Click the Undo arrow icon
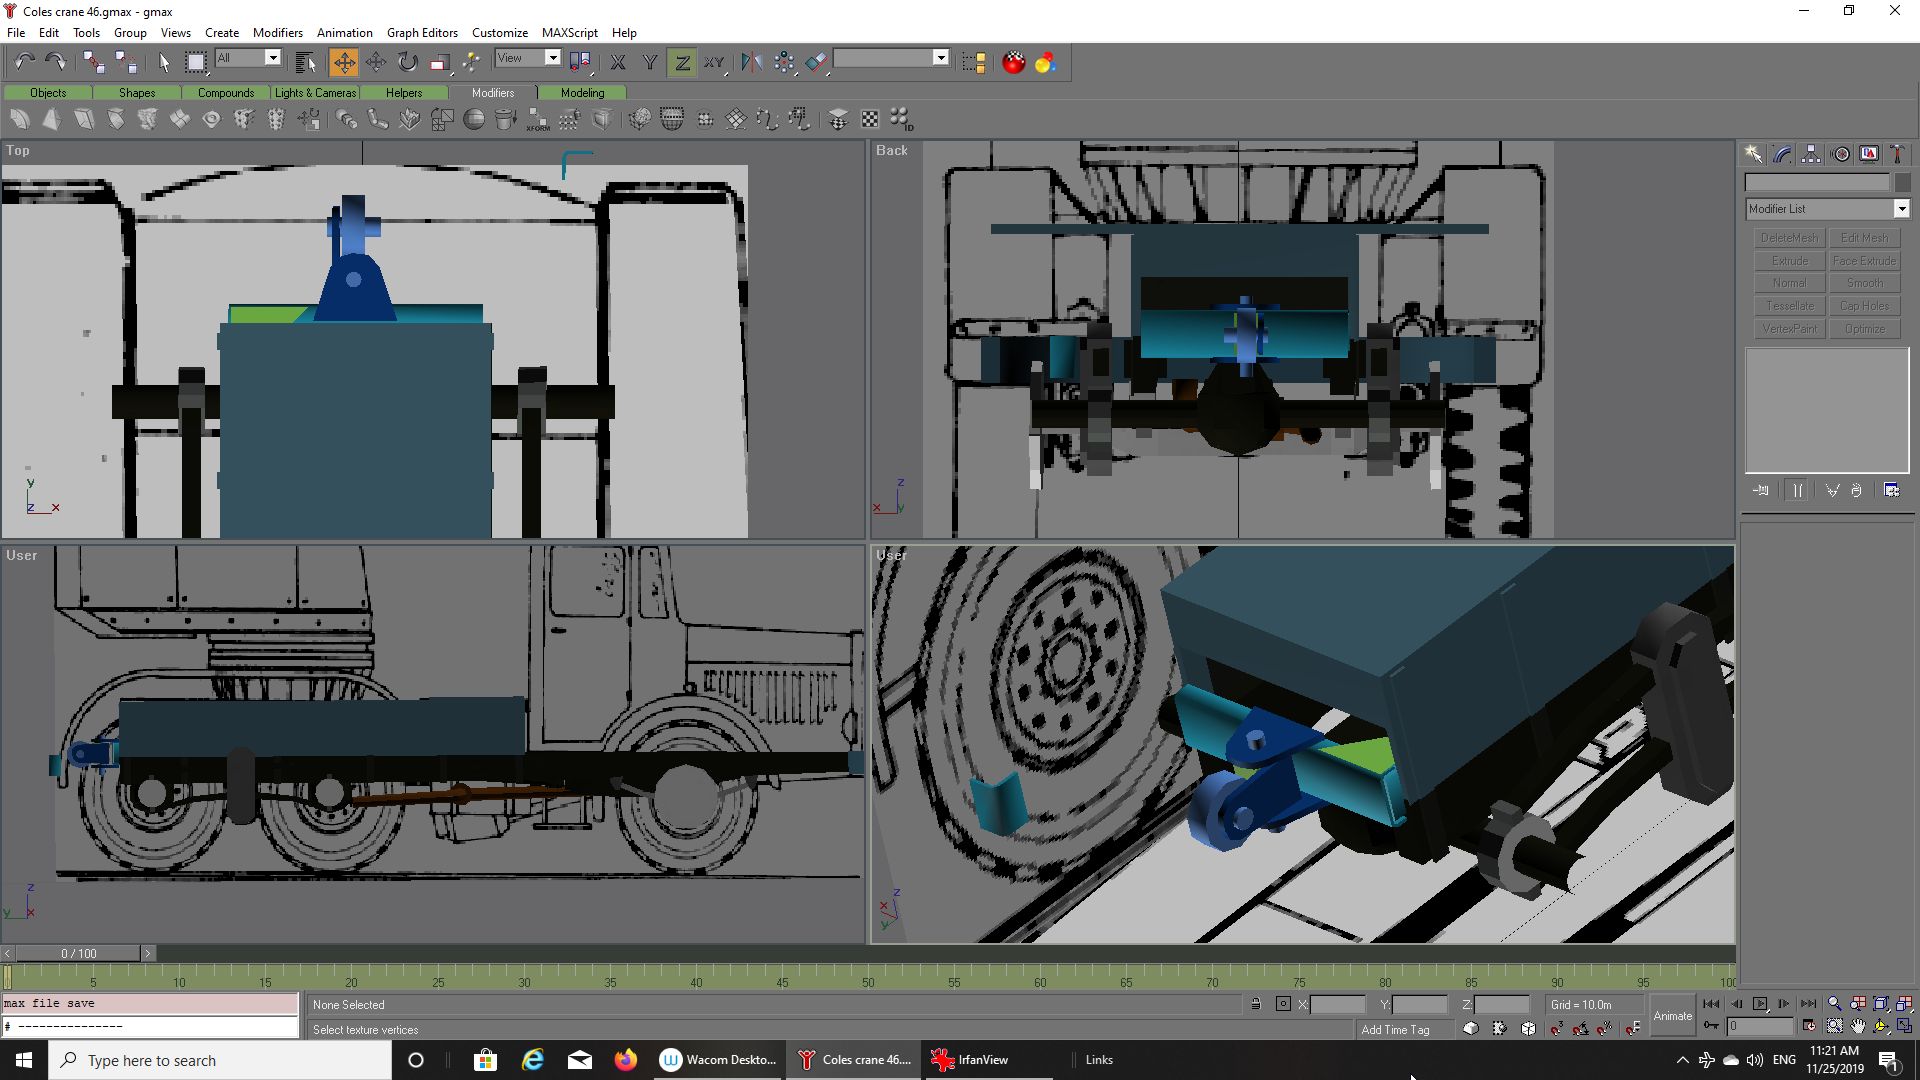 (24, 62)
